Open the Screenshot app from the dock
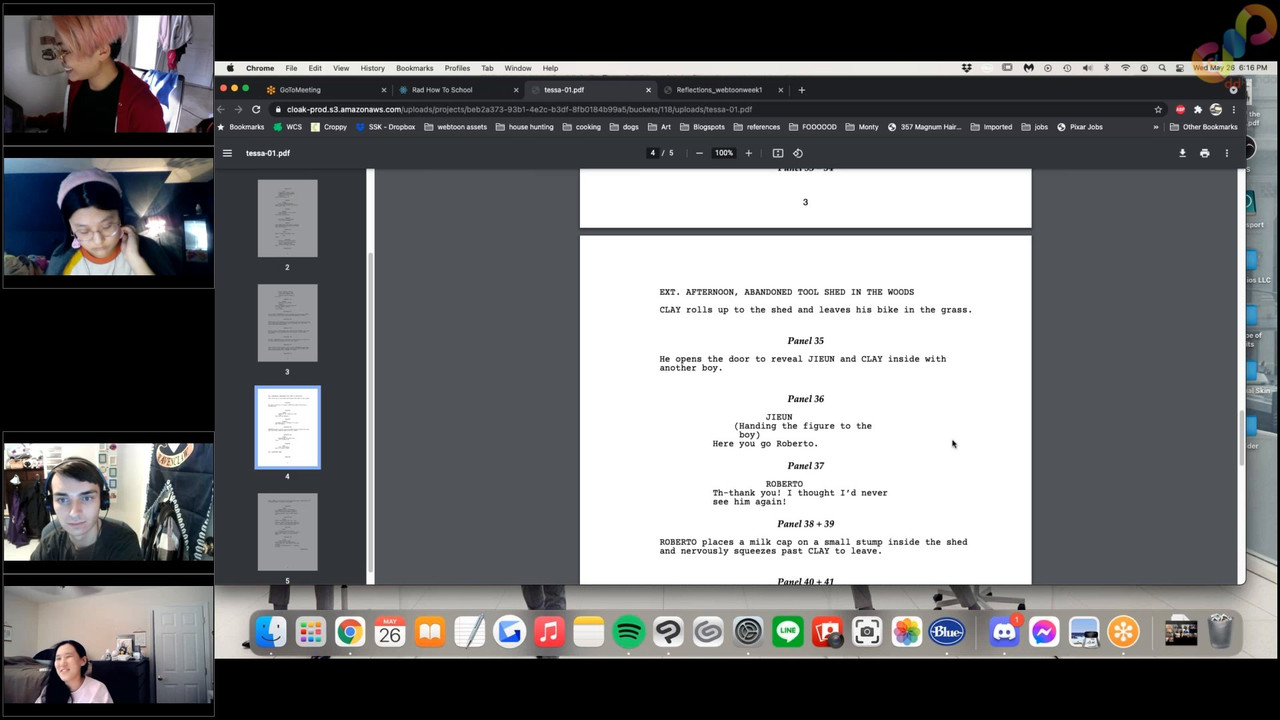Image resolution: width=1280 pixels, height=720 pixels. point(866,631)
